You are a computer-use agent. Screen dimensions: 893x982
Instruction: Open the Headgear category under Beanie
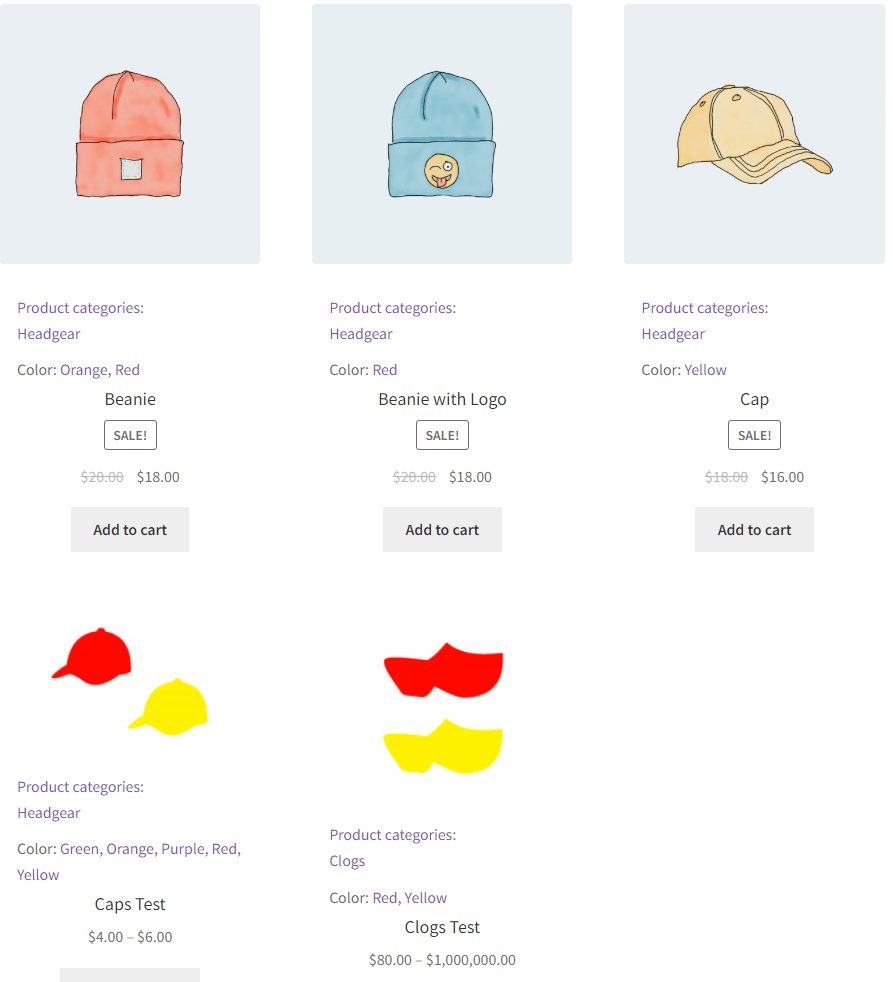pos(49,334)
